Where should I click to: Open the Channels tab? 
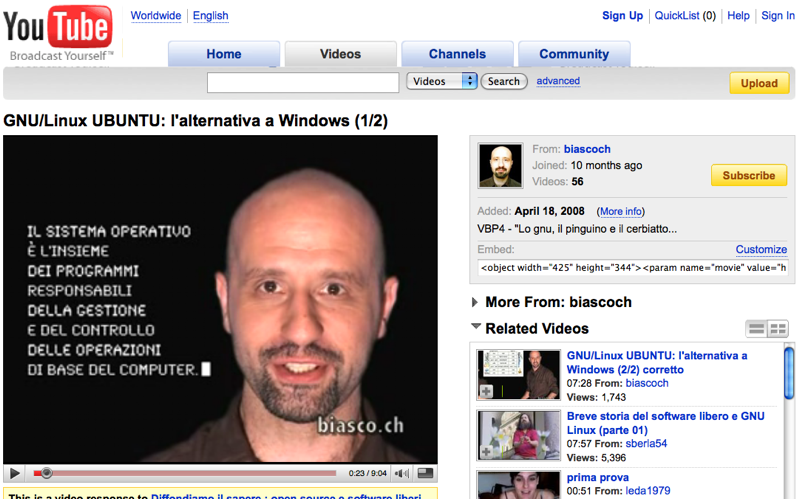coord(457,54)
